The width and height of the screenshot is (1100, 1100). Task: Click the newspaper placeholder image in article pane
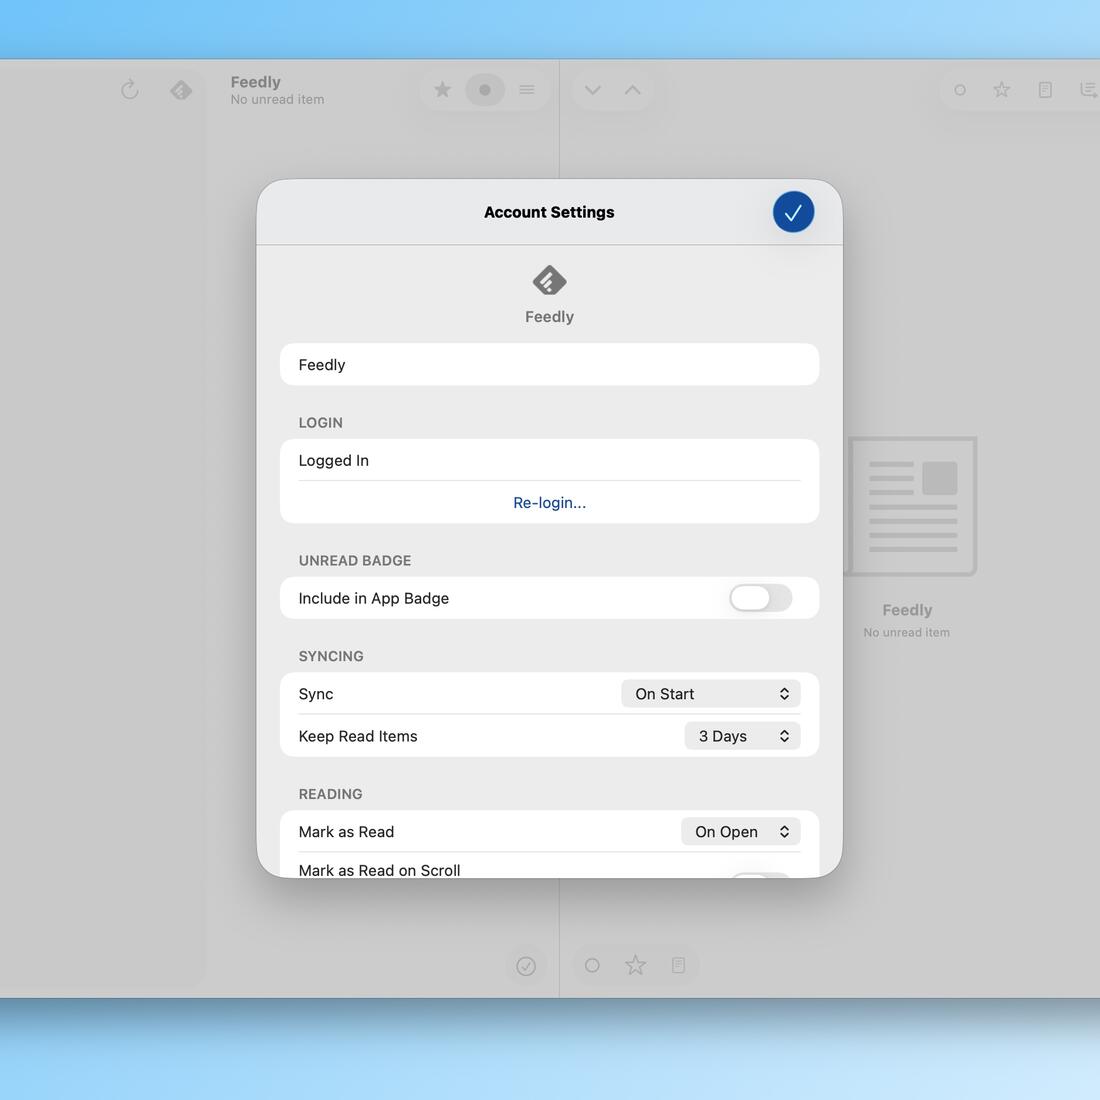click(911, 506)
